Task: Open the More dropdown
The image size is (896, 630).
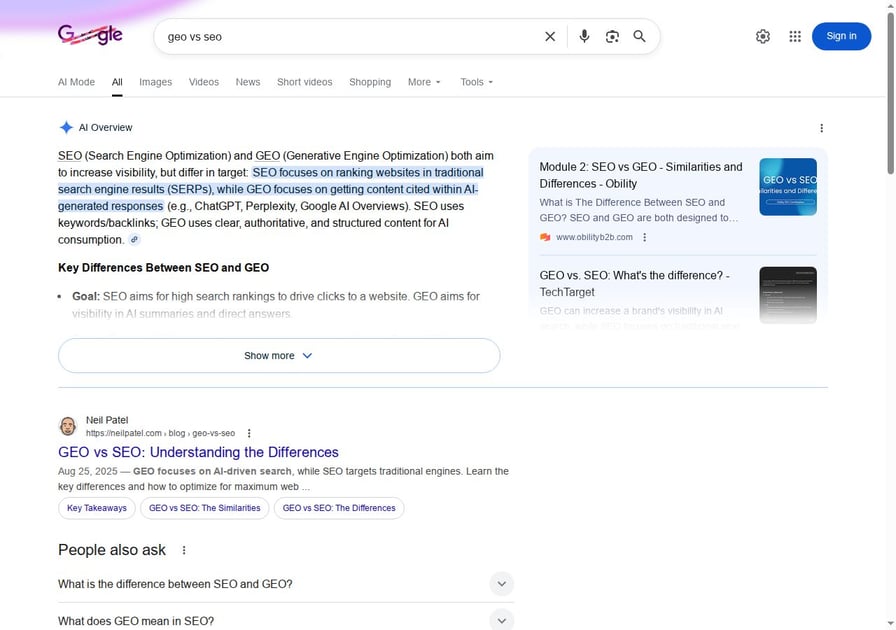Action: (424, 82)
